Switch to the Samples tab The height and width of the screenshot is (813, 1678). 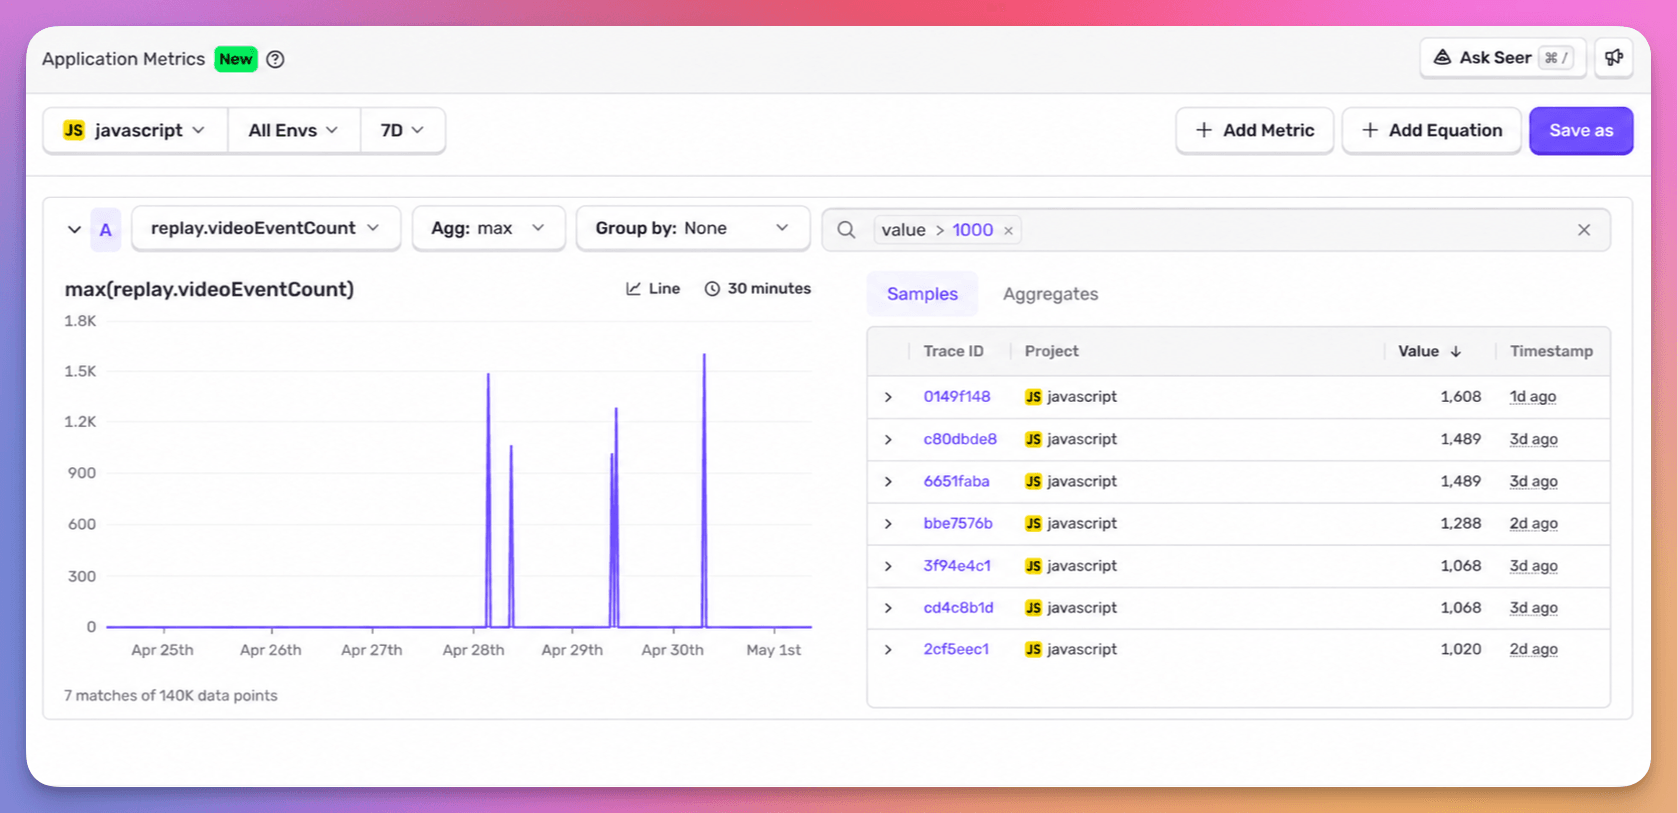pyautogui.click(x=922, y=294)
